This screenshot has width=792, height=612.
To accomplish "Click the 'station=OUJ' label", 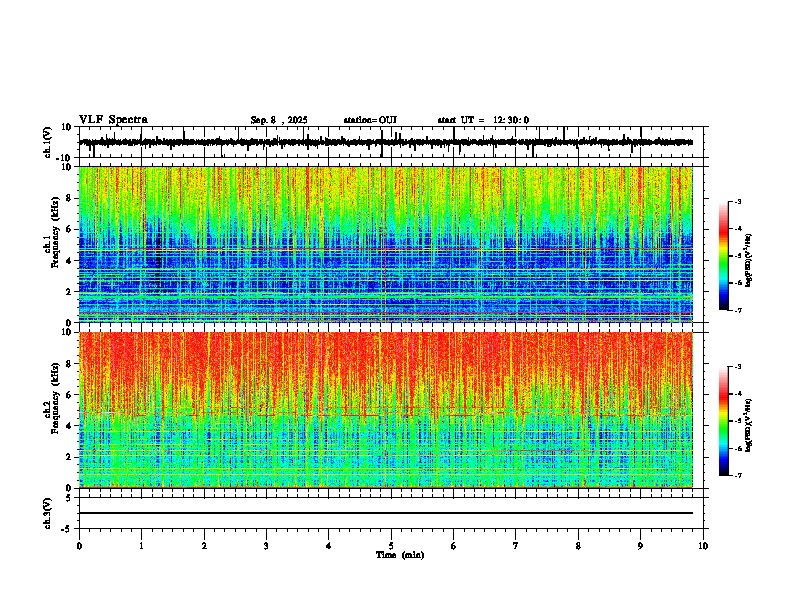I will click(370, 120).
